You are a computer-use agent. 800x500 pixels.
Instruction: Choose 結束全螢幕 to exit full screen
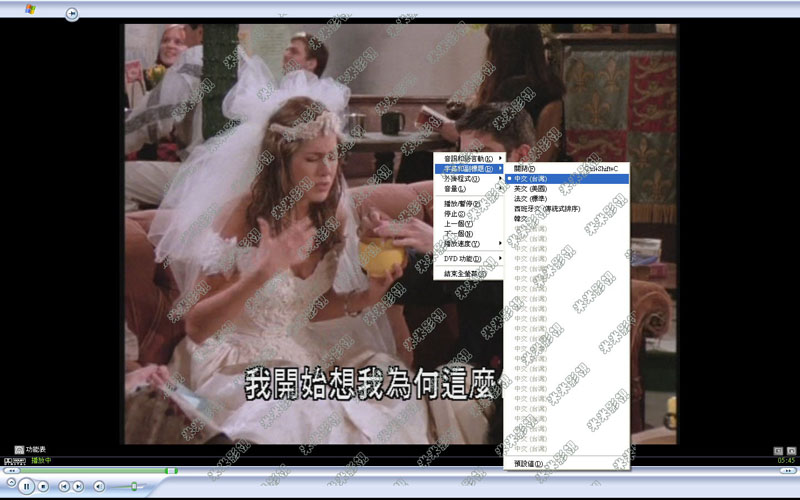468,274
